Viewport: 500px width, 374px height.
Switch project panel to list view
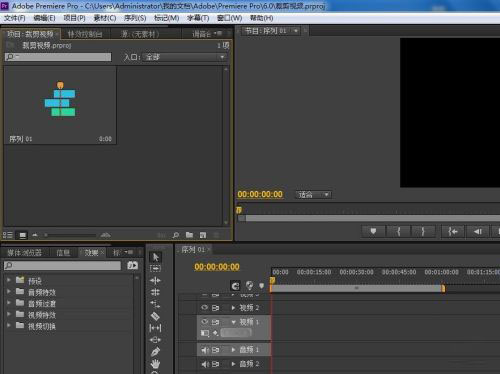click(8, 235)
